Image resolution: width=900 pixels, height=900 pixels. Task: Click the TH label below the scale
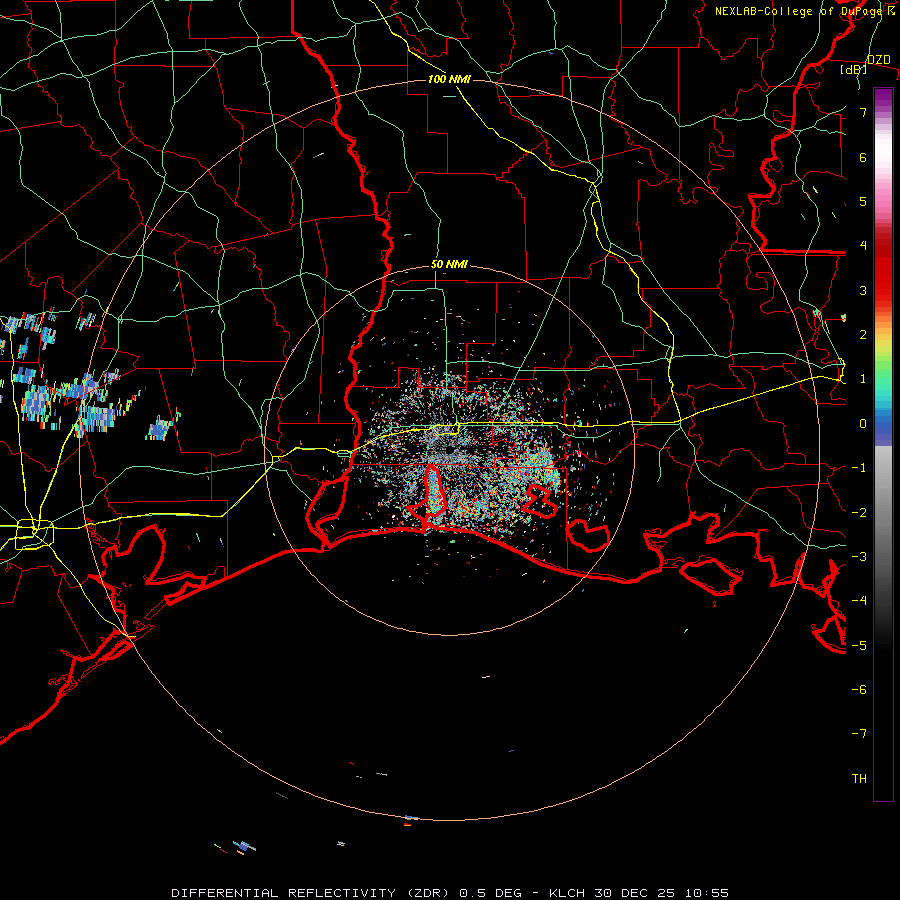tap(859, 779)
